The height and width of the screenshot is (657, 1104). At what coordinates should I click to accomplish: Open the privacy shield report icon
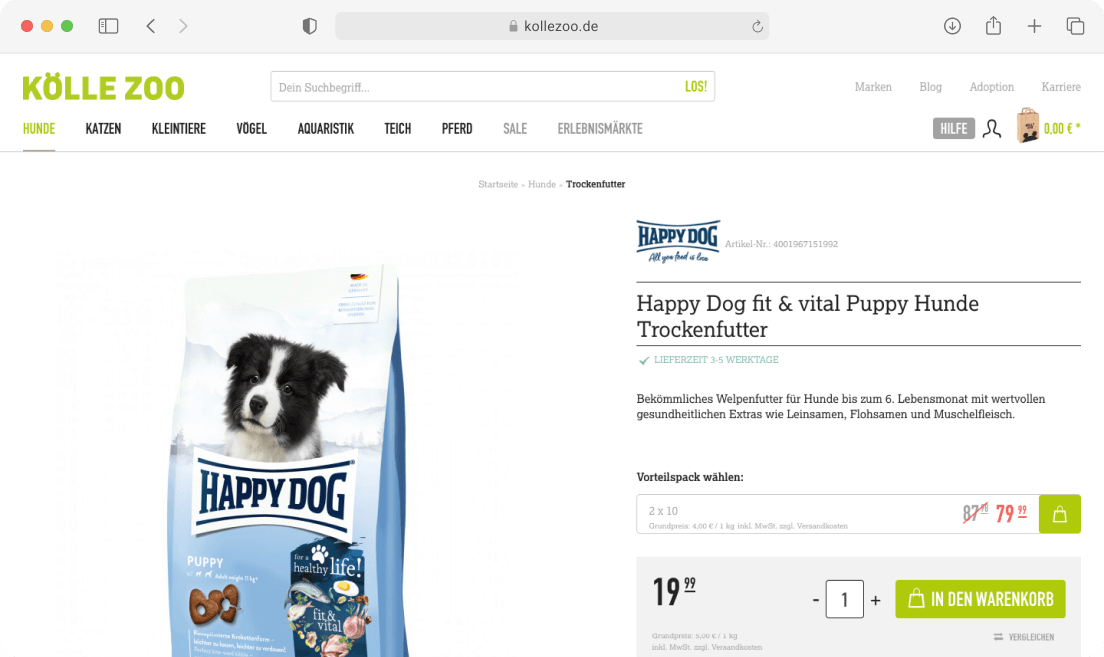pyautogui.click(x=310, y=26)
